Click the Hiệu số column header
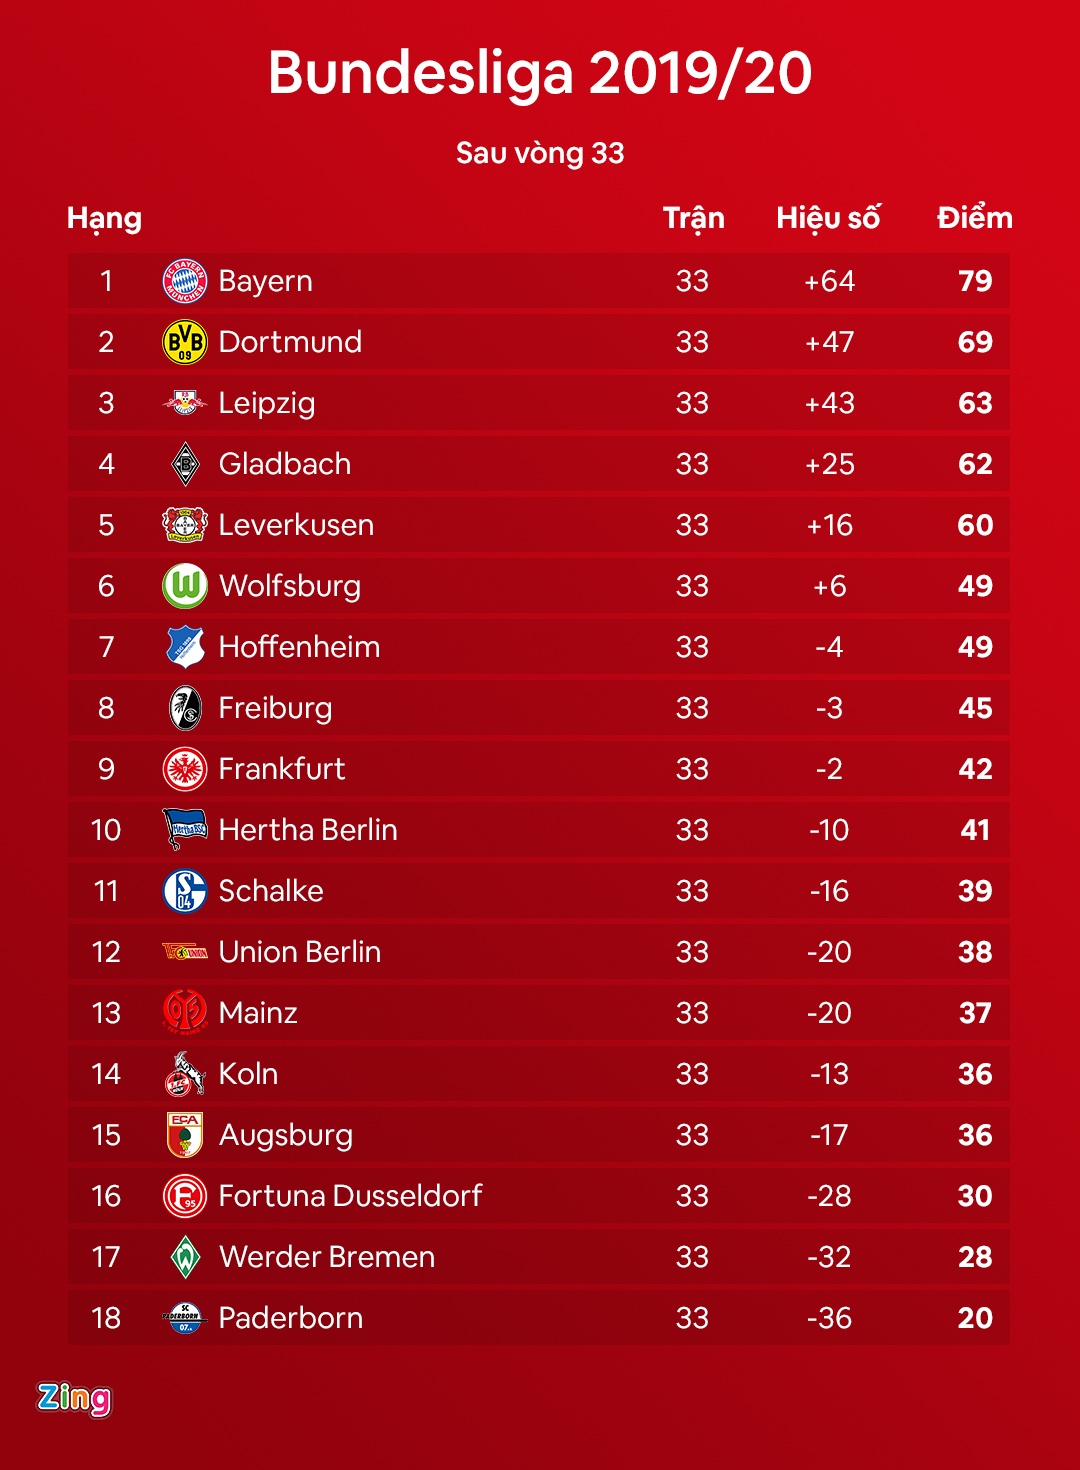Viewport: 1080px width, 1470px height. 828,218
